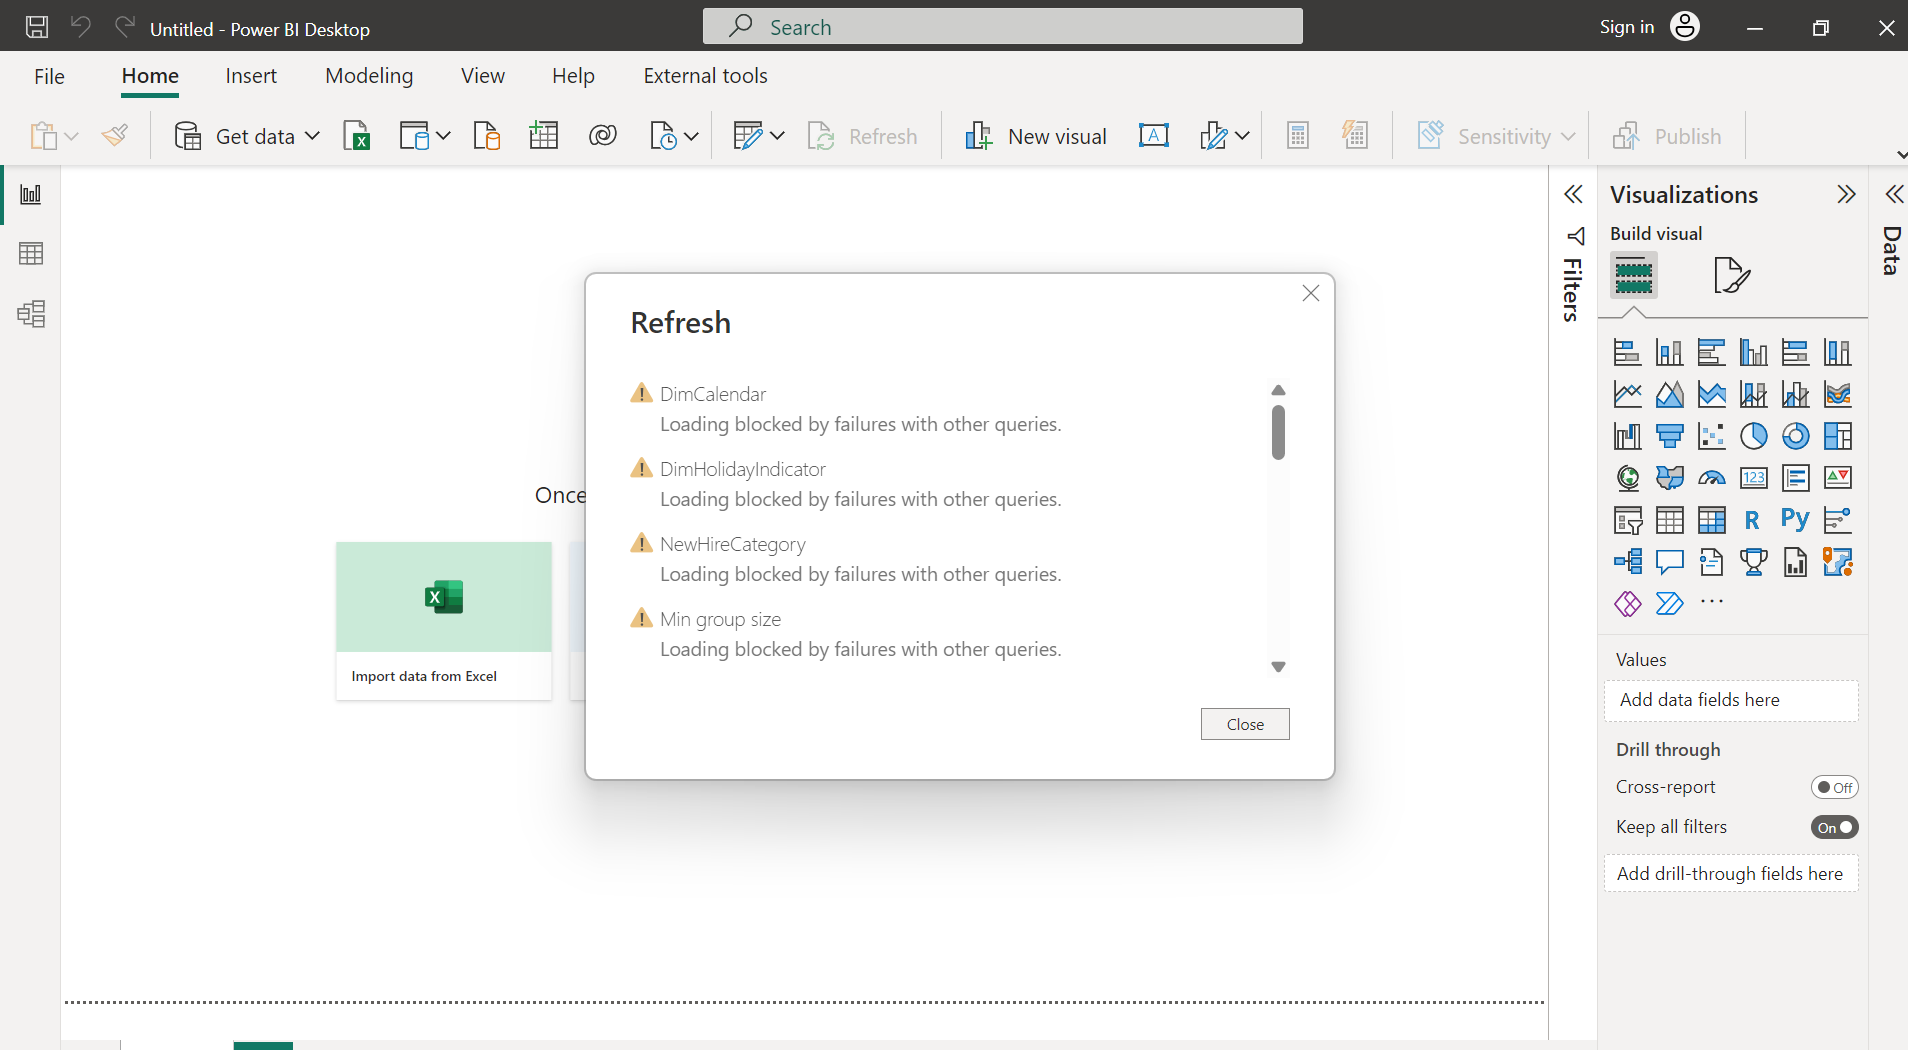The image size is (1908, 1050).
Task: Close the Refresh dialog with Close button
Action: (x=1245, y=723)
